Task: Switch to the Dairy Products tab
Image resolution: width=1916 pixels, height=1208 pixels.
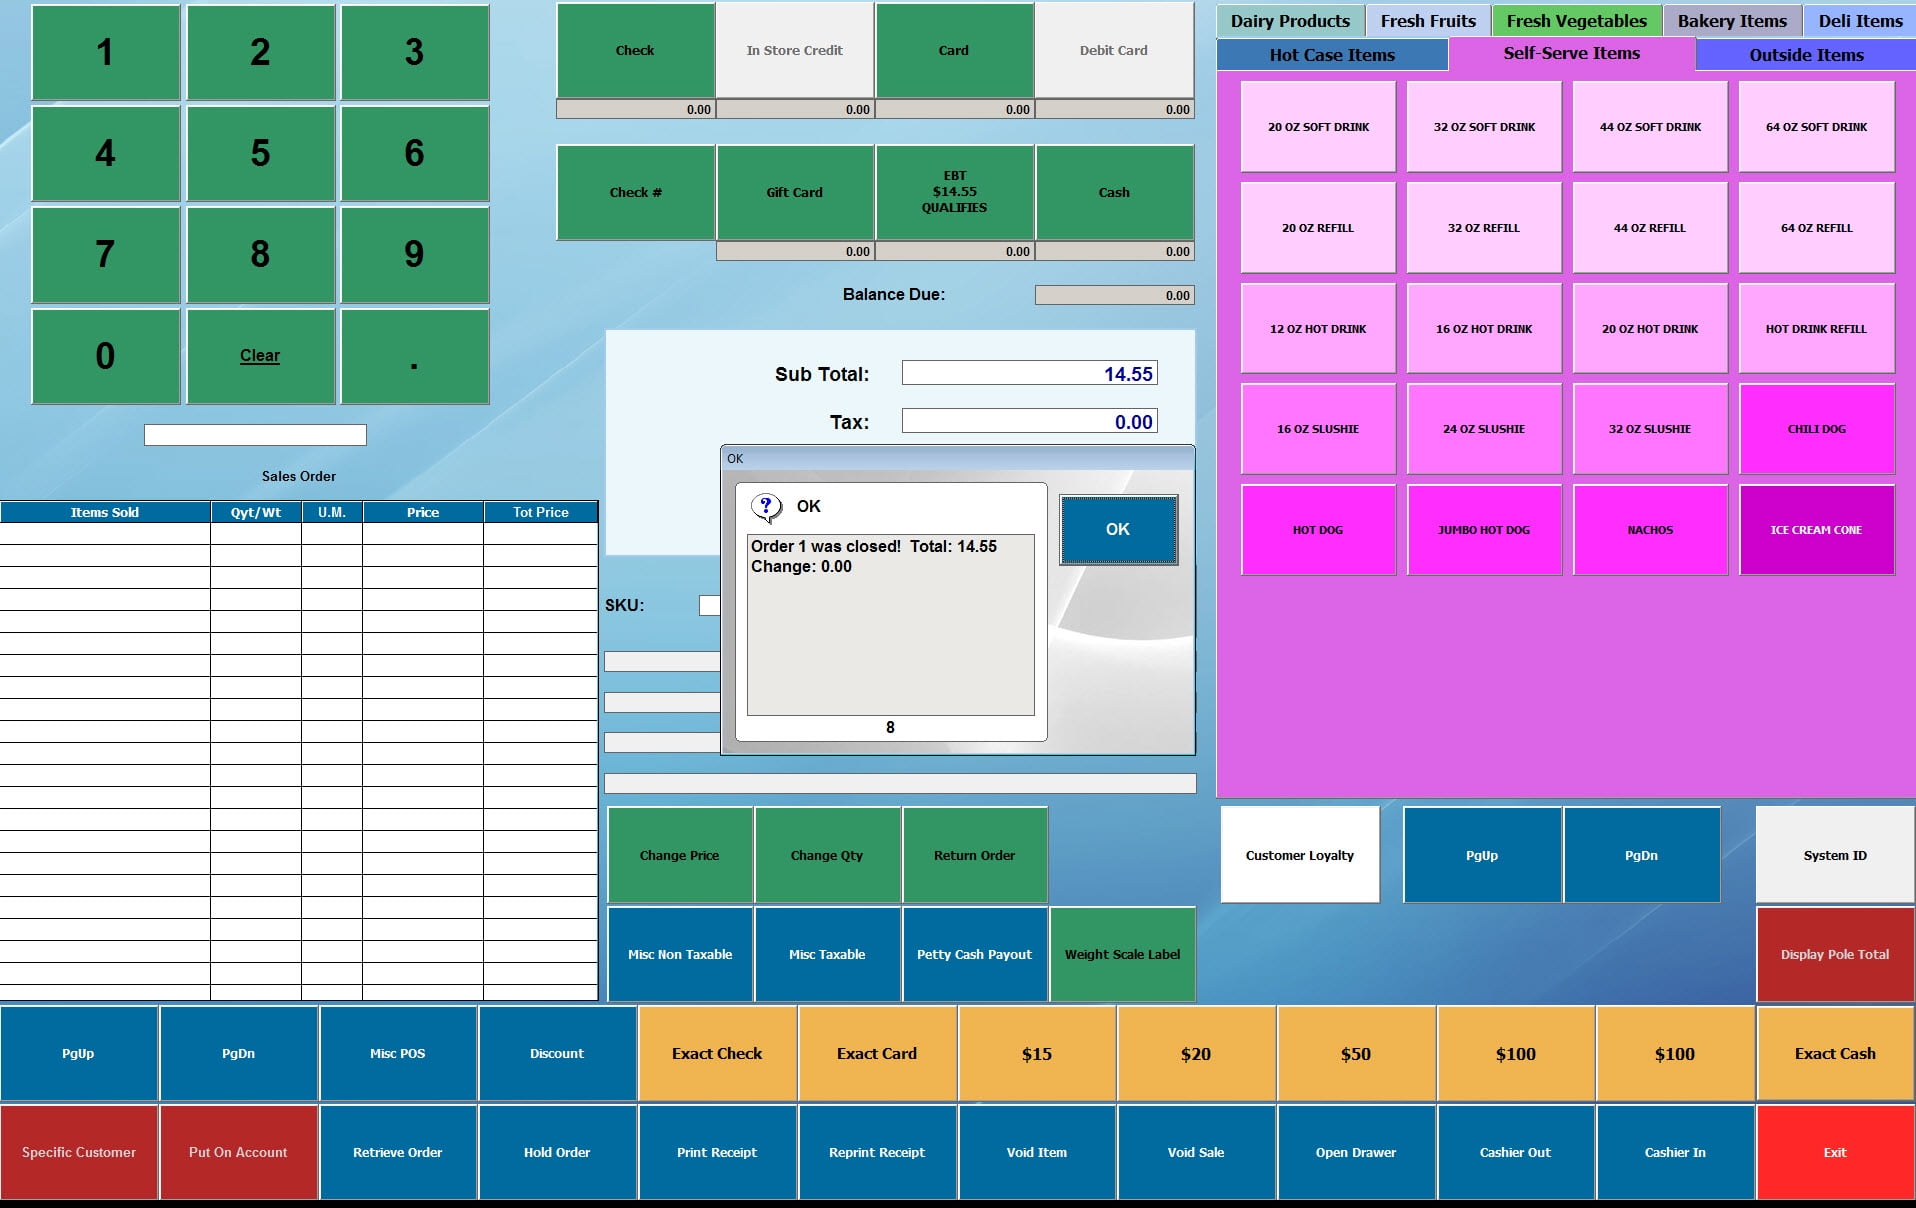Action: [1290, 21]
